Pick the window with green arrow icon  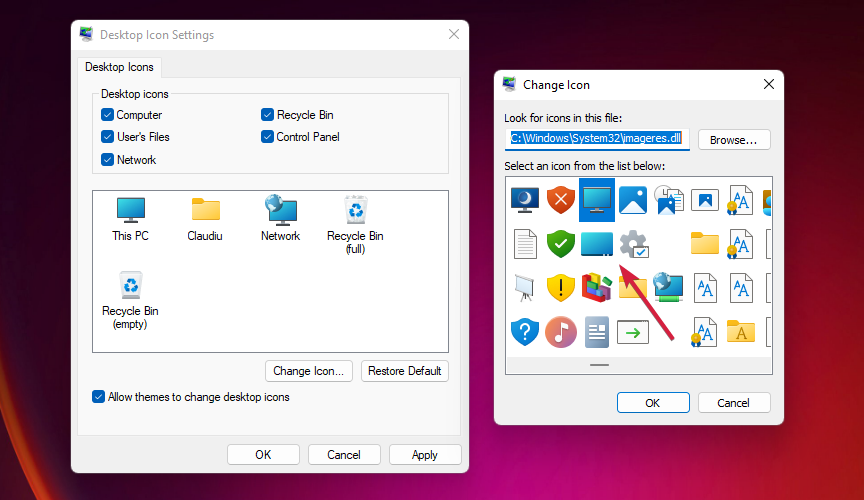[633, 332]
